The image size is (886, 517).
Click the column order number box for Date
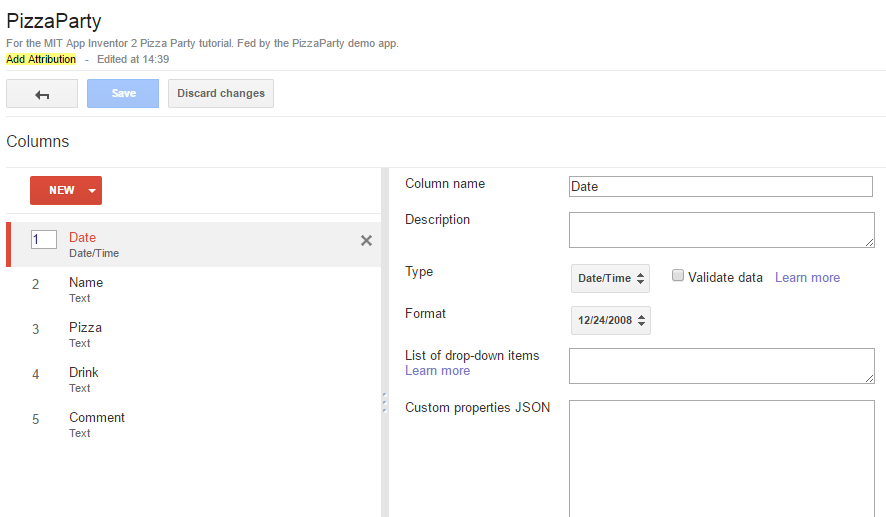pos(44,240)
